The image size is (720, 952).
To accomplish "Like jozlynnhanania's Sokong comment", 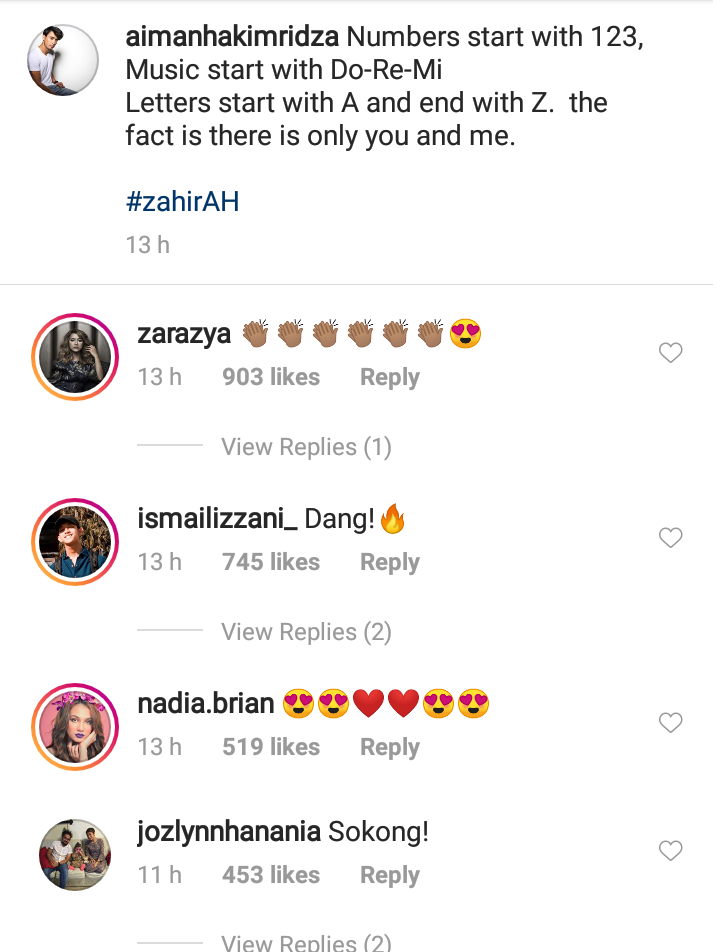I will tap(670, 850).
